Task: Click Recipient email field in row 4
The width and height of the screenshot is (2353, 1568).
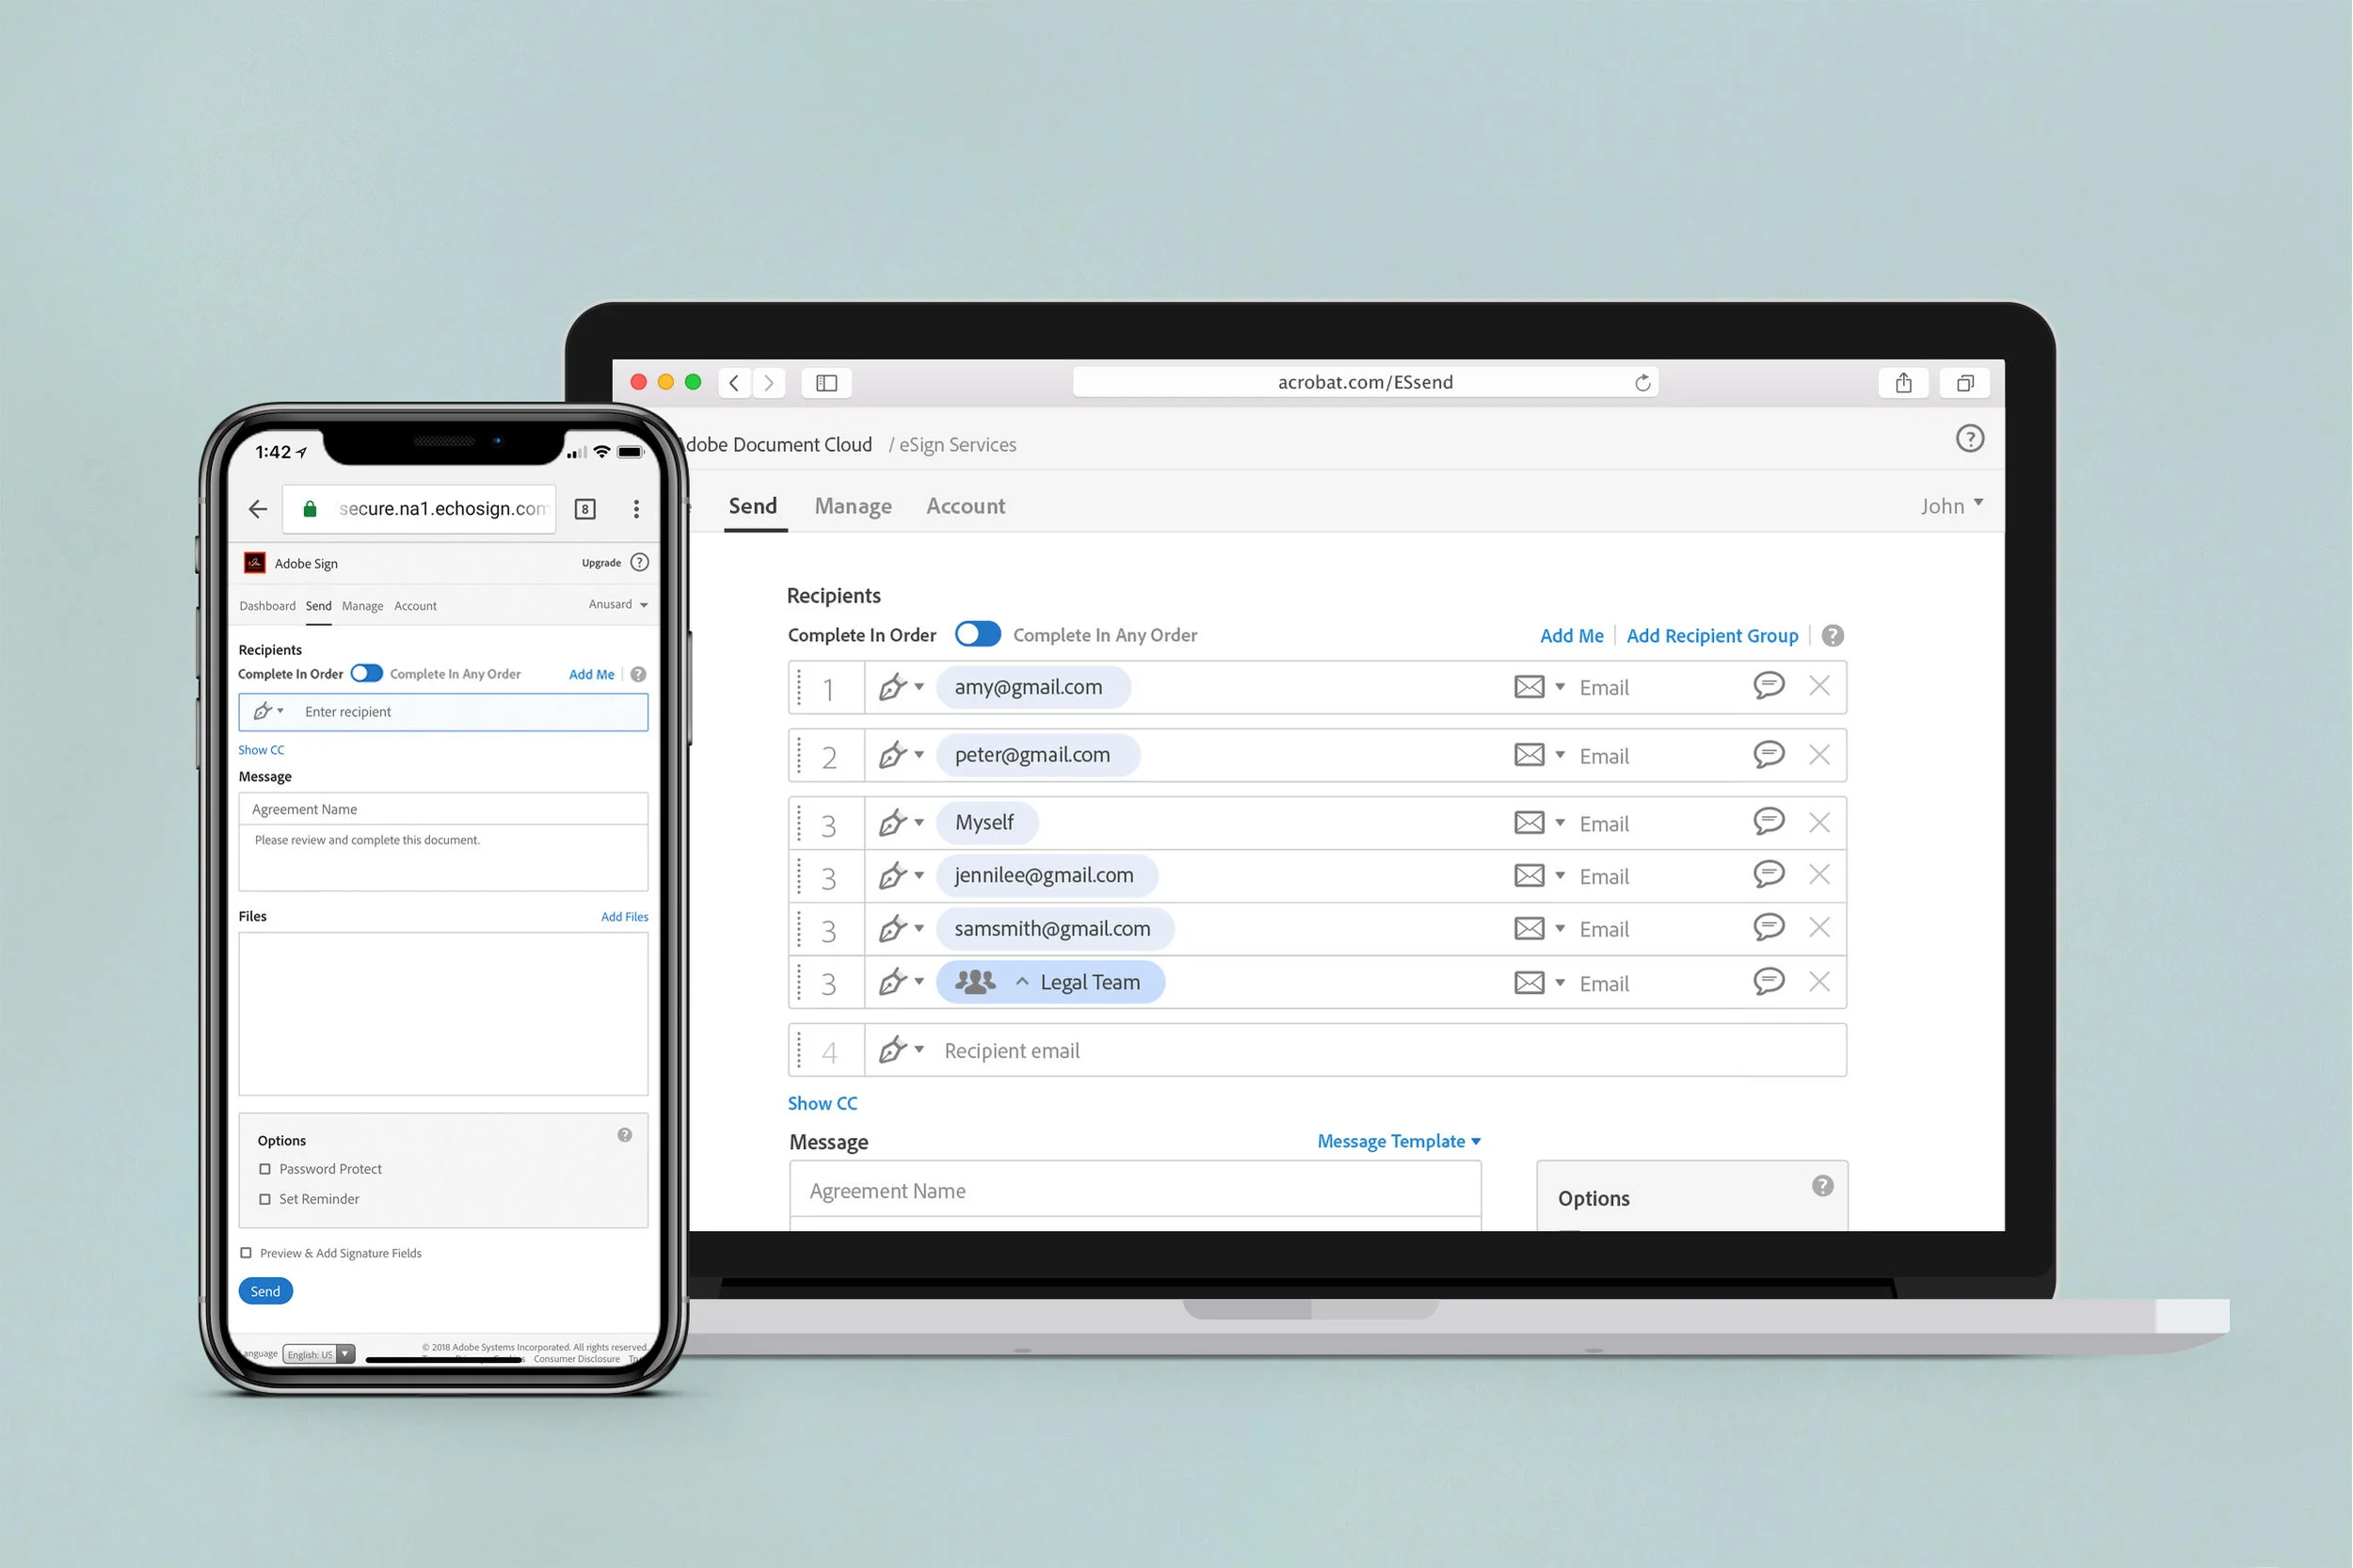Action: [1355, 1050]
